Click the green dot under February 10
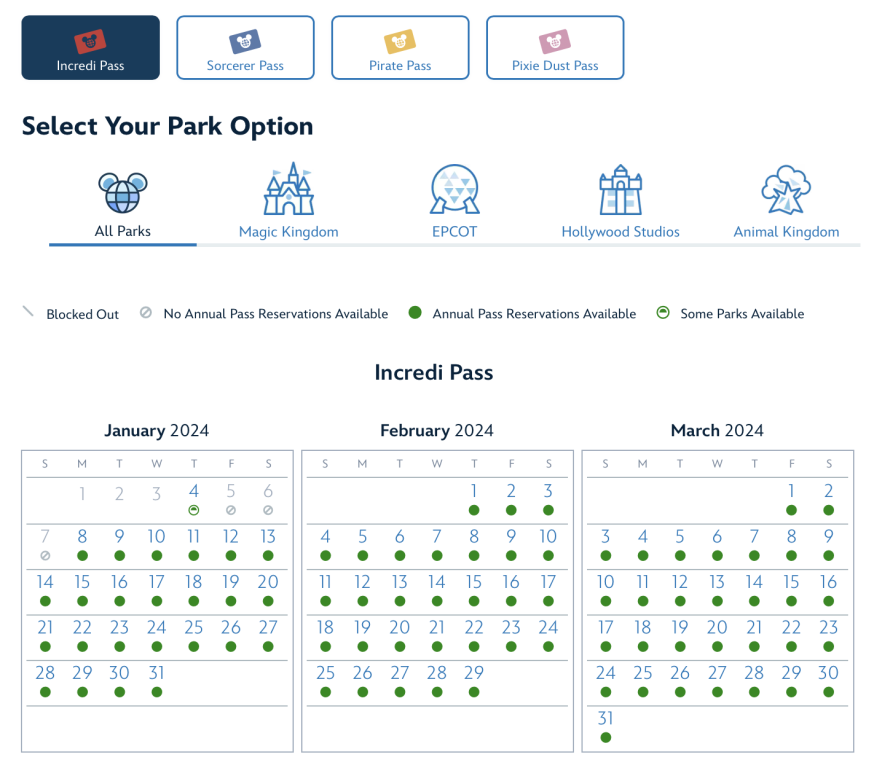The width and height of the screenshot is (874, 768). [548, 556]
